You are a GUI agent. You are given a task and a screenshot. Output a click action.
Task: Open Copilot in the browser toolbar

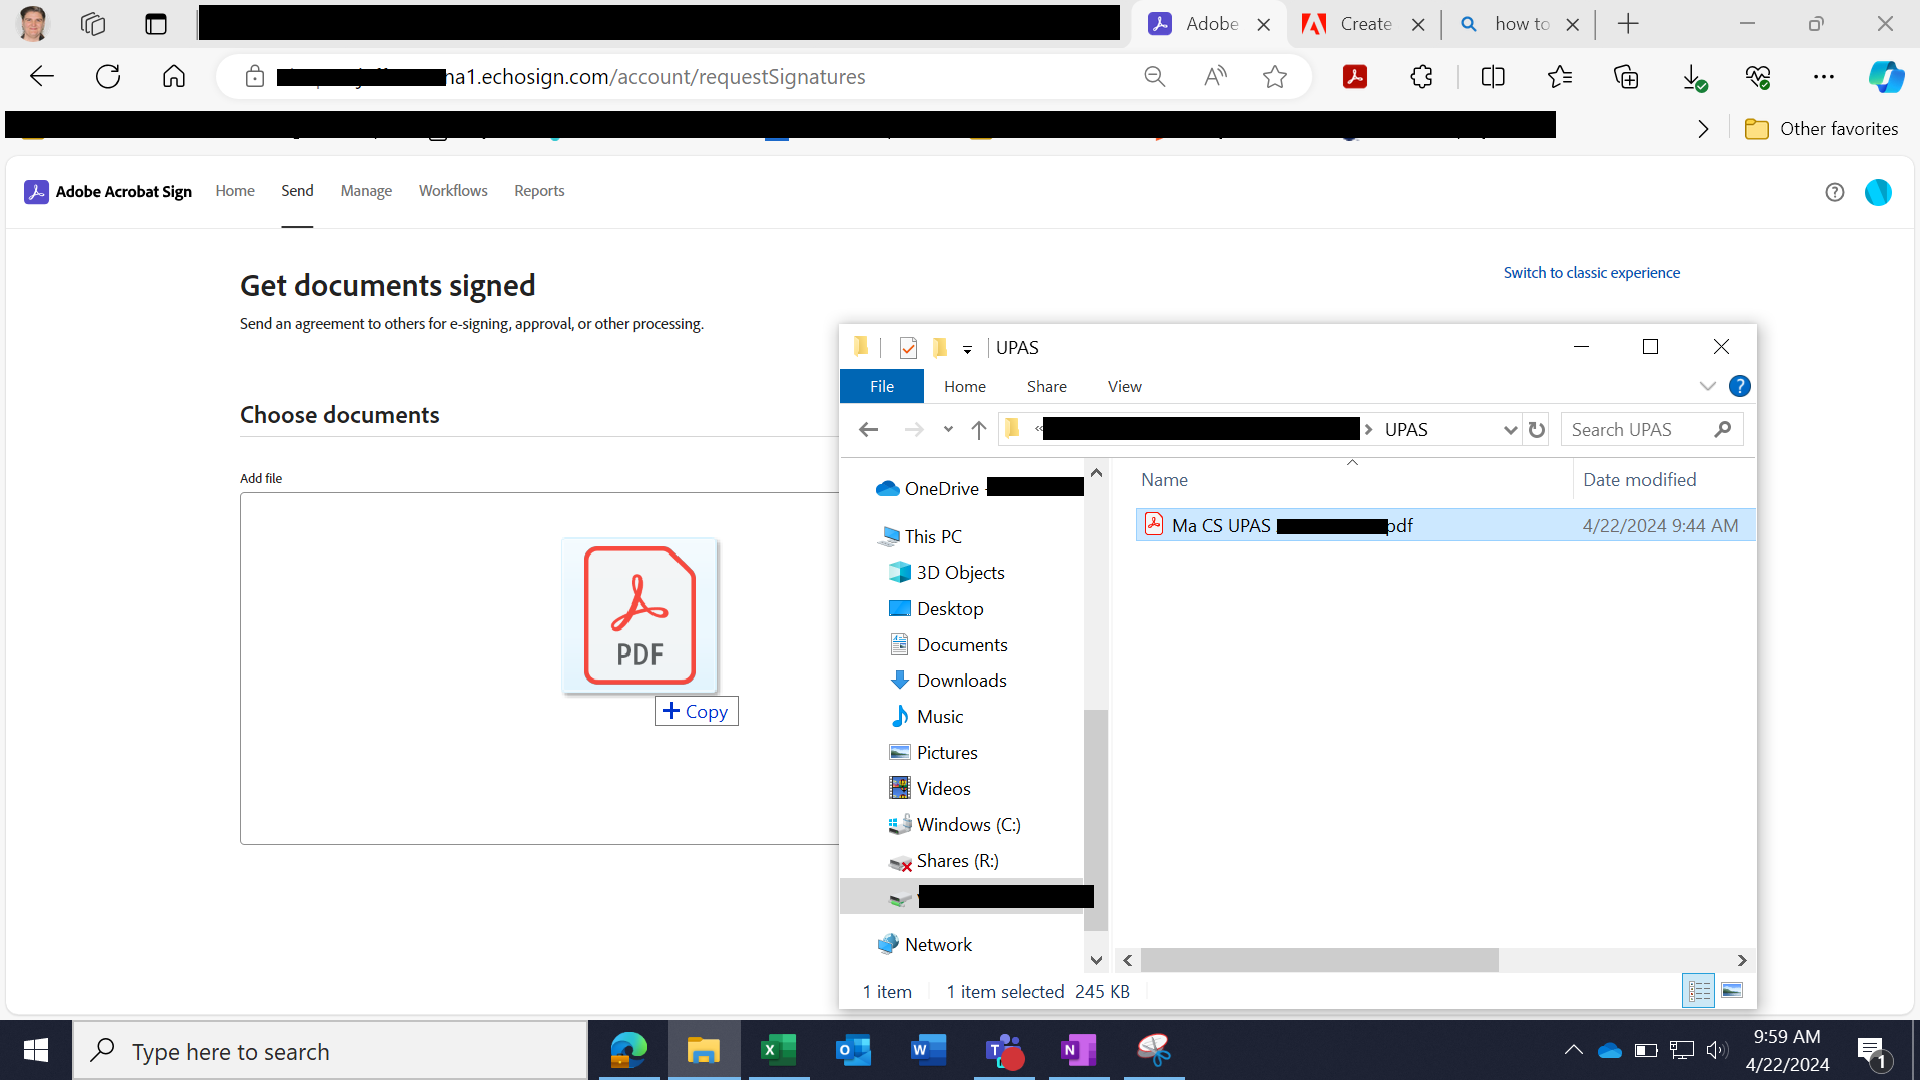pyautogui.click(x=1888, y=76)
